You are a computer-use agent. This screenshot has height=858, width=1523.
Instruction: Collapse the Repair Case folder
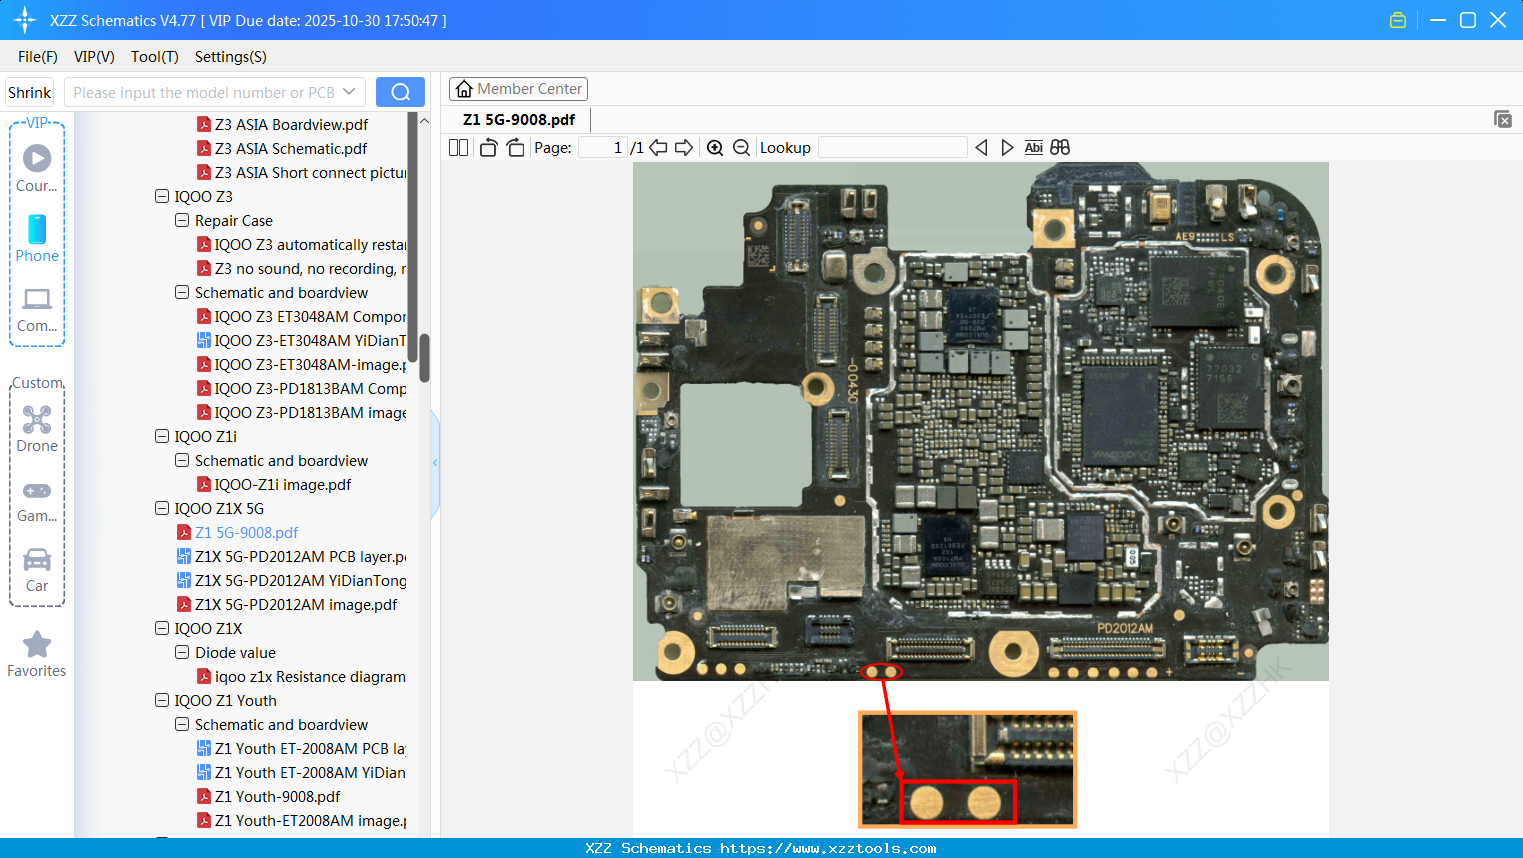pos(182,220)
